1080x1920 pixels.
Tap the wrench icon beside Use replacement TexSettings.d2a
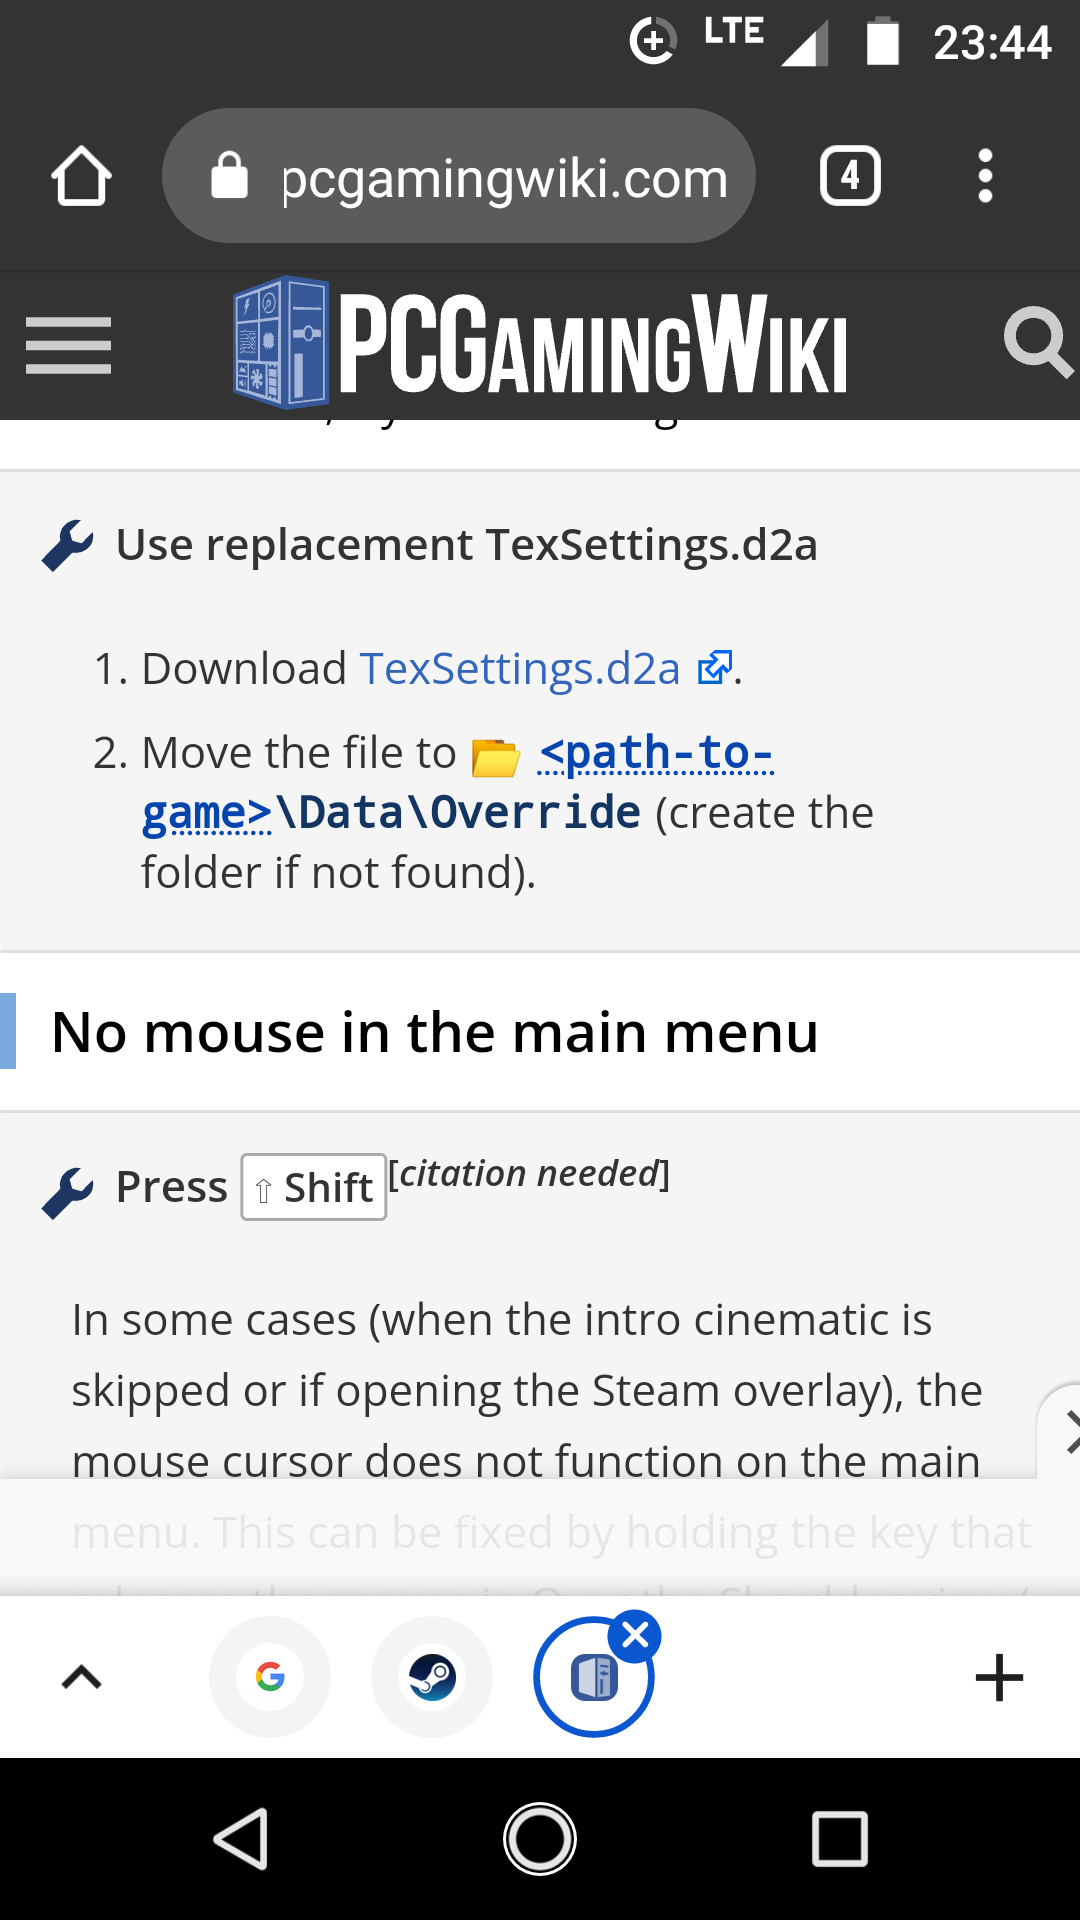[68, 546]
